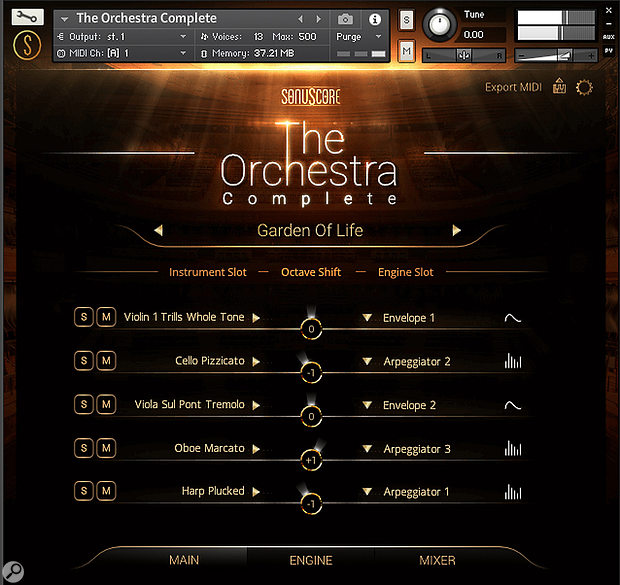This screenshot has height=585, width=620.
Task: Click octave shift knob for Harp Plucked
Action: pos(311,504)
